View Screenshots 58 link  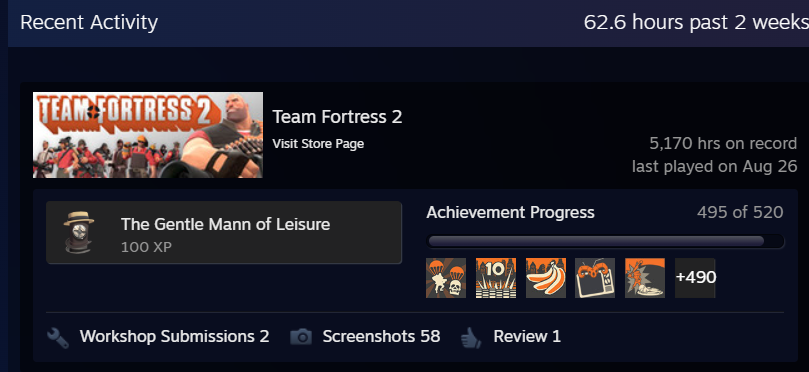[381, 336]
